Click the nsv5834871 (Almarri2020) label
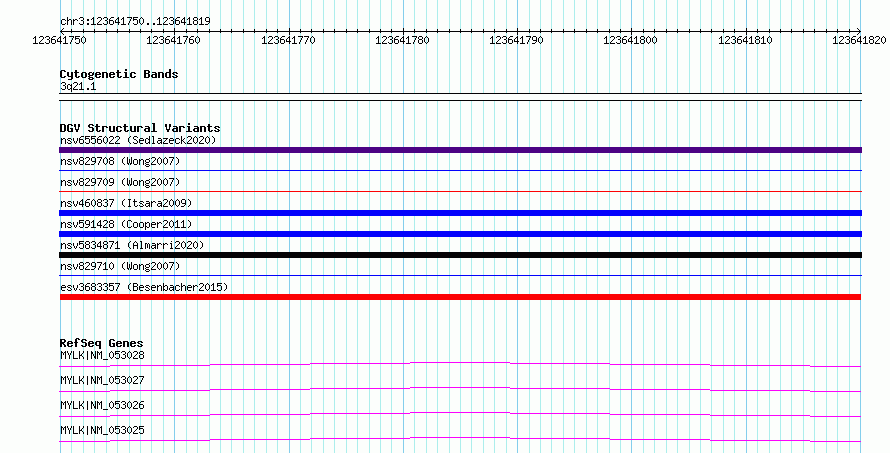Screen dimensions: 890x453 132,245
